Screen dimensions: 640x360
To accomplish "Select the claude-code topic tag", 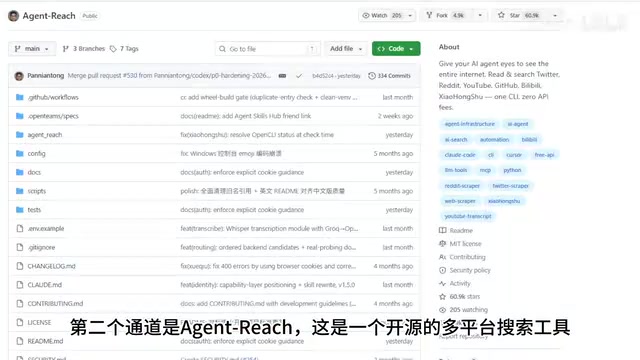I will click(x=460, y=155).
